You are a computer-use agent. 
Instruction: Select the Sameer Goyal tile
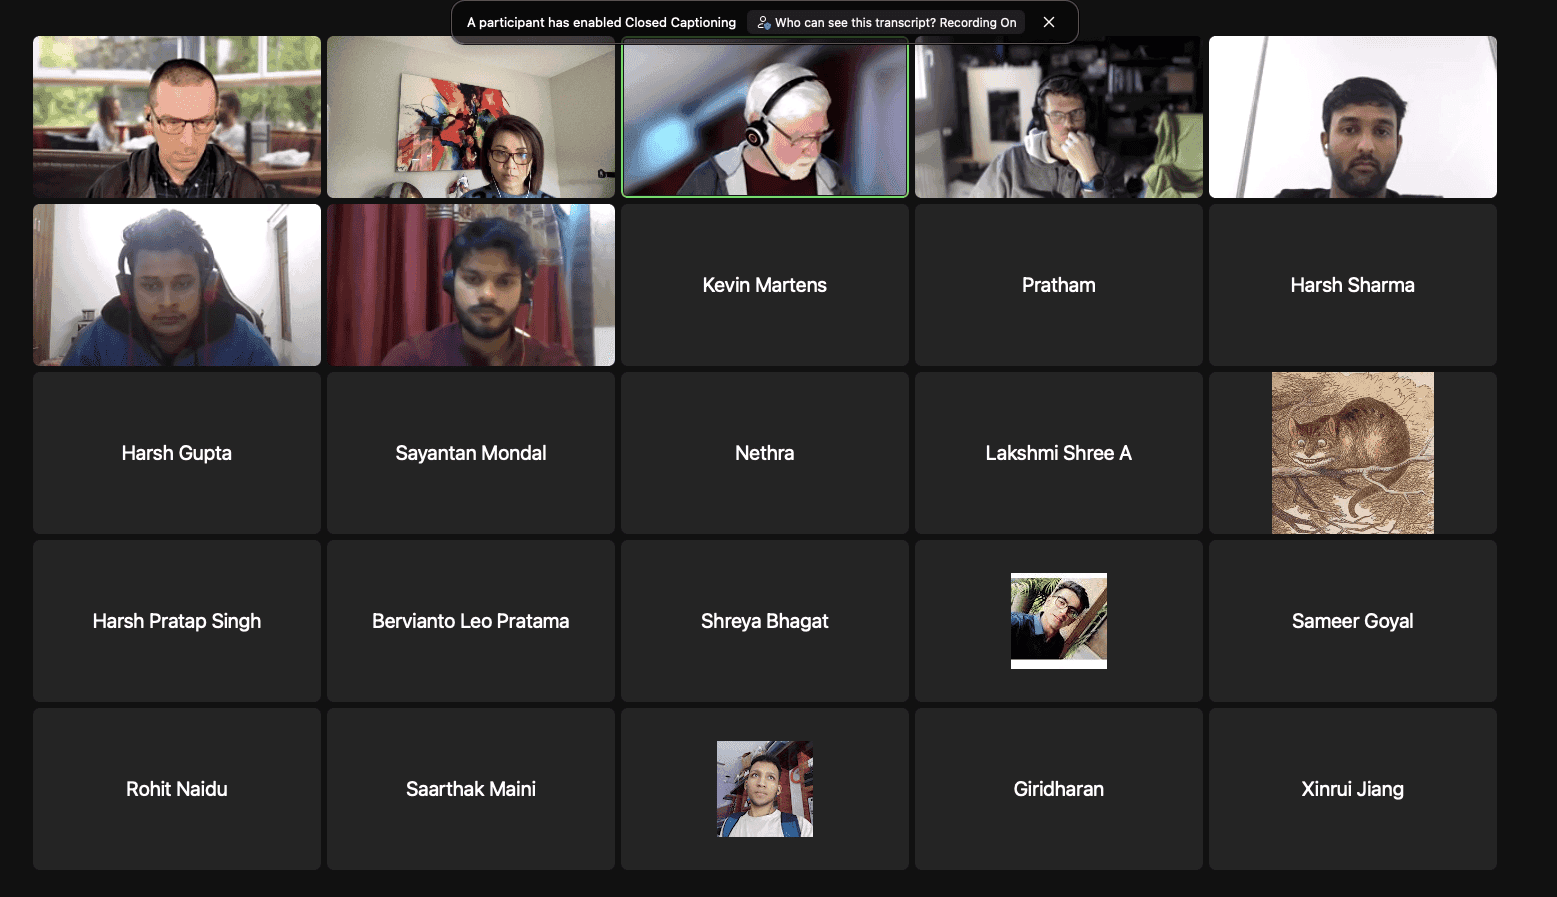pos(1352,621)
